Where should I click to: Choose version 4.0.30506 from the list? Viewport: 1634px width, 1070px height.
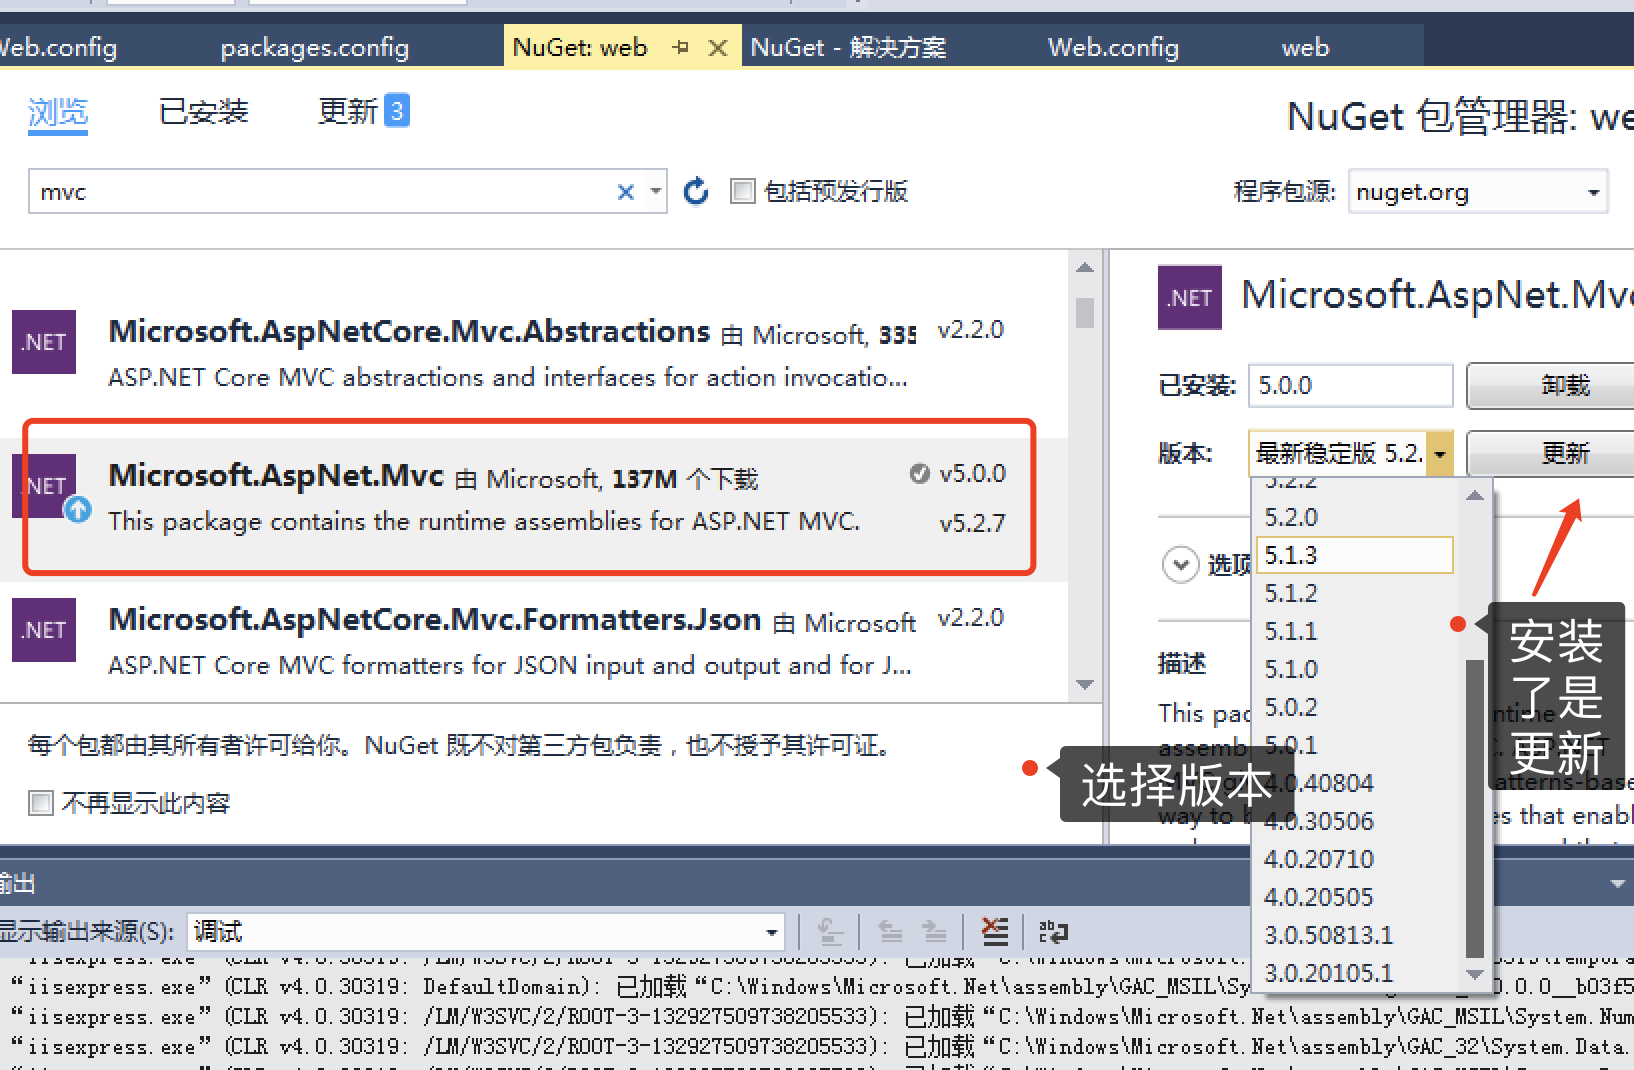coord(1354,821)
